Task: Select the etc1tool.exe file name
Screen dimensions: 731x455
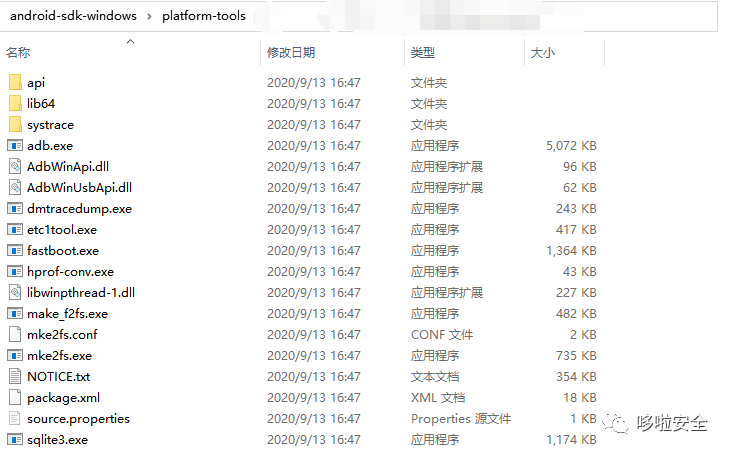Action: pos(62,230)
